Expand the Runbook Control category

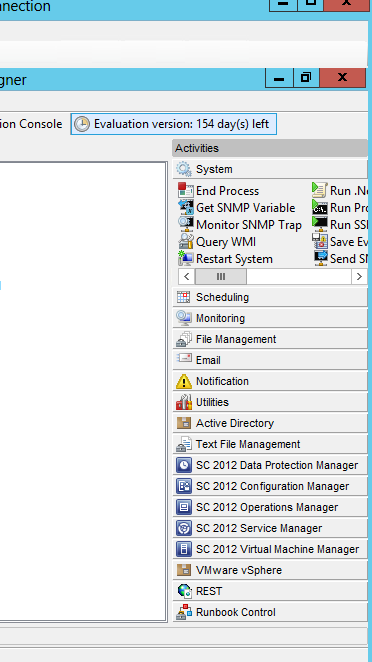270,612
